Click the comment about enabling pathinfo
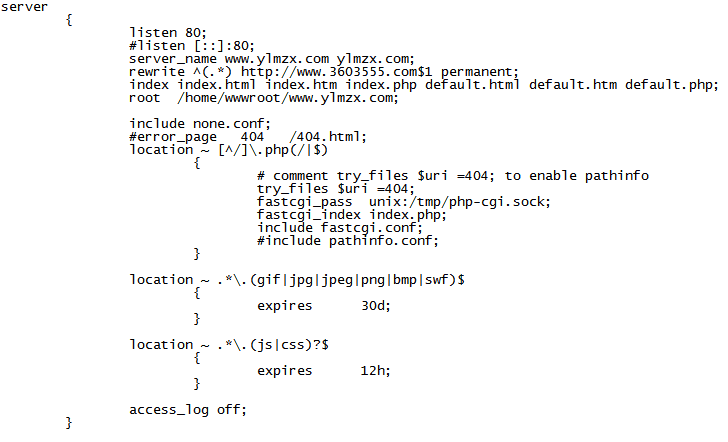 [x=452, y=176]
